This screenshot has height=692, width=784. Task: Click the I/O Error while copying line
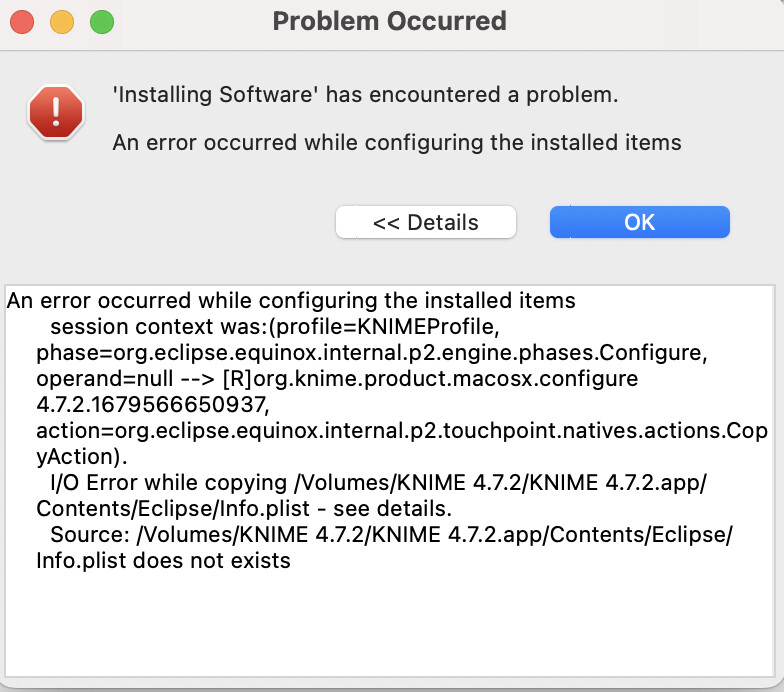(x=378, y=482)
